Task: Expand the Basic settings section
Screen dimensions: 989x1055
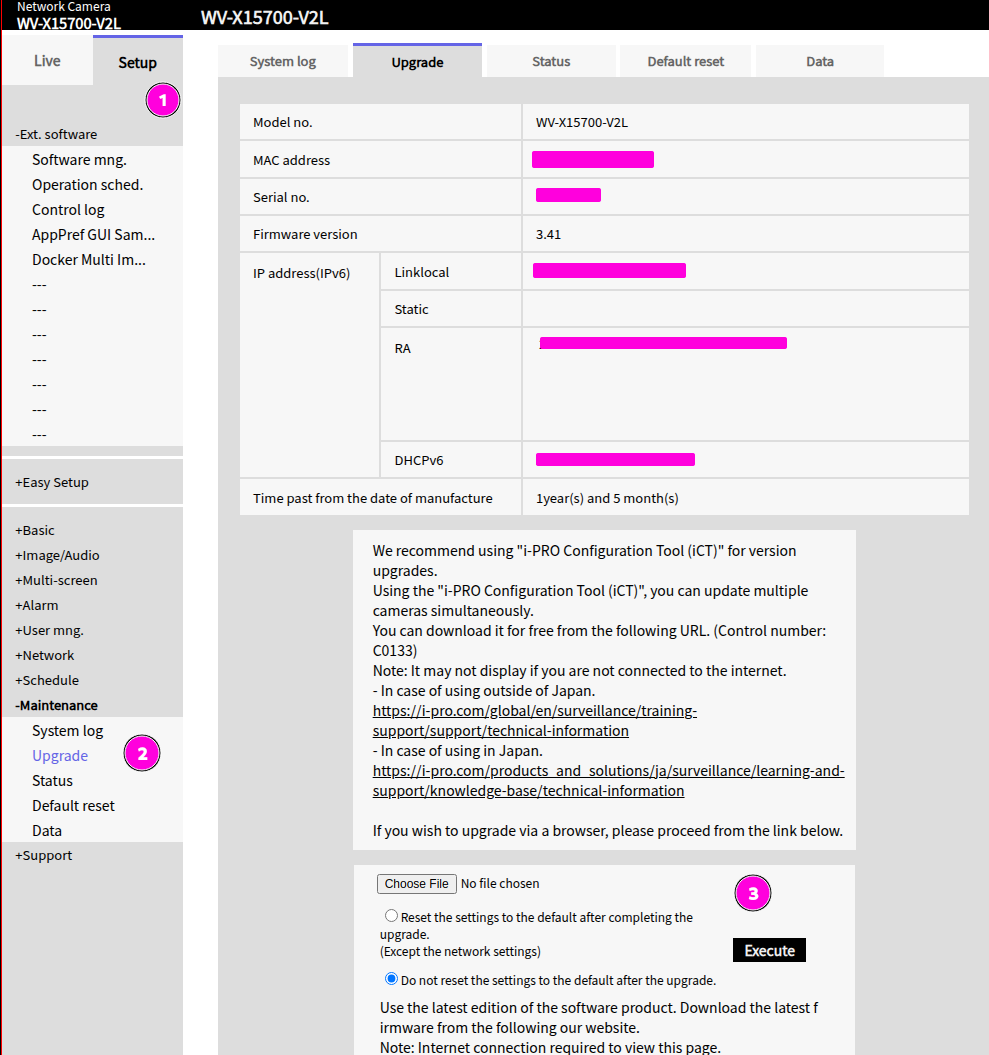Action: (x=35, y=530)
